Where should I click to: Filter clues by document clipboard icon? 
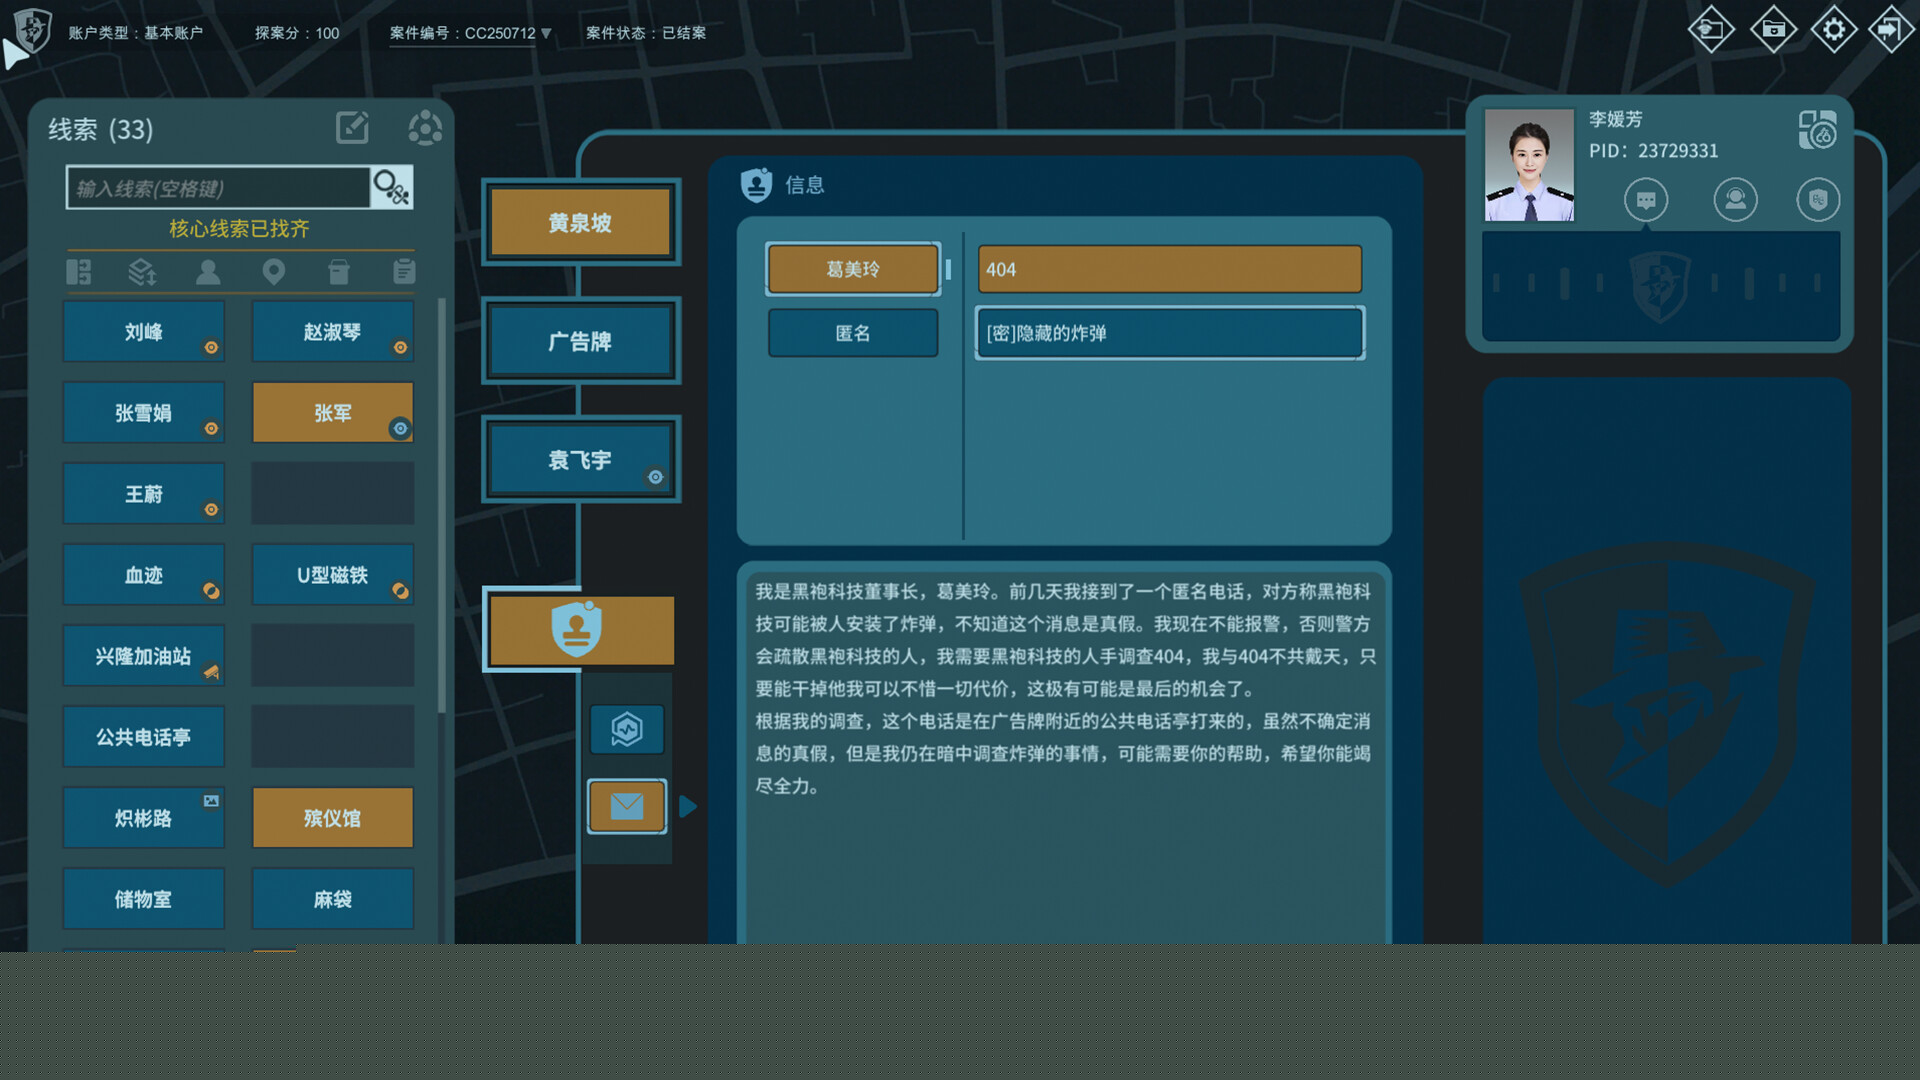[404, 272]
